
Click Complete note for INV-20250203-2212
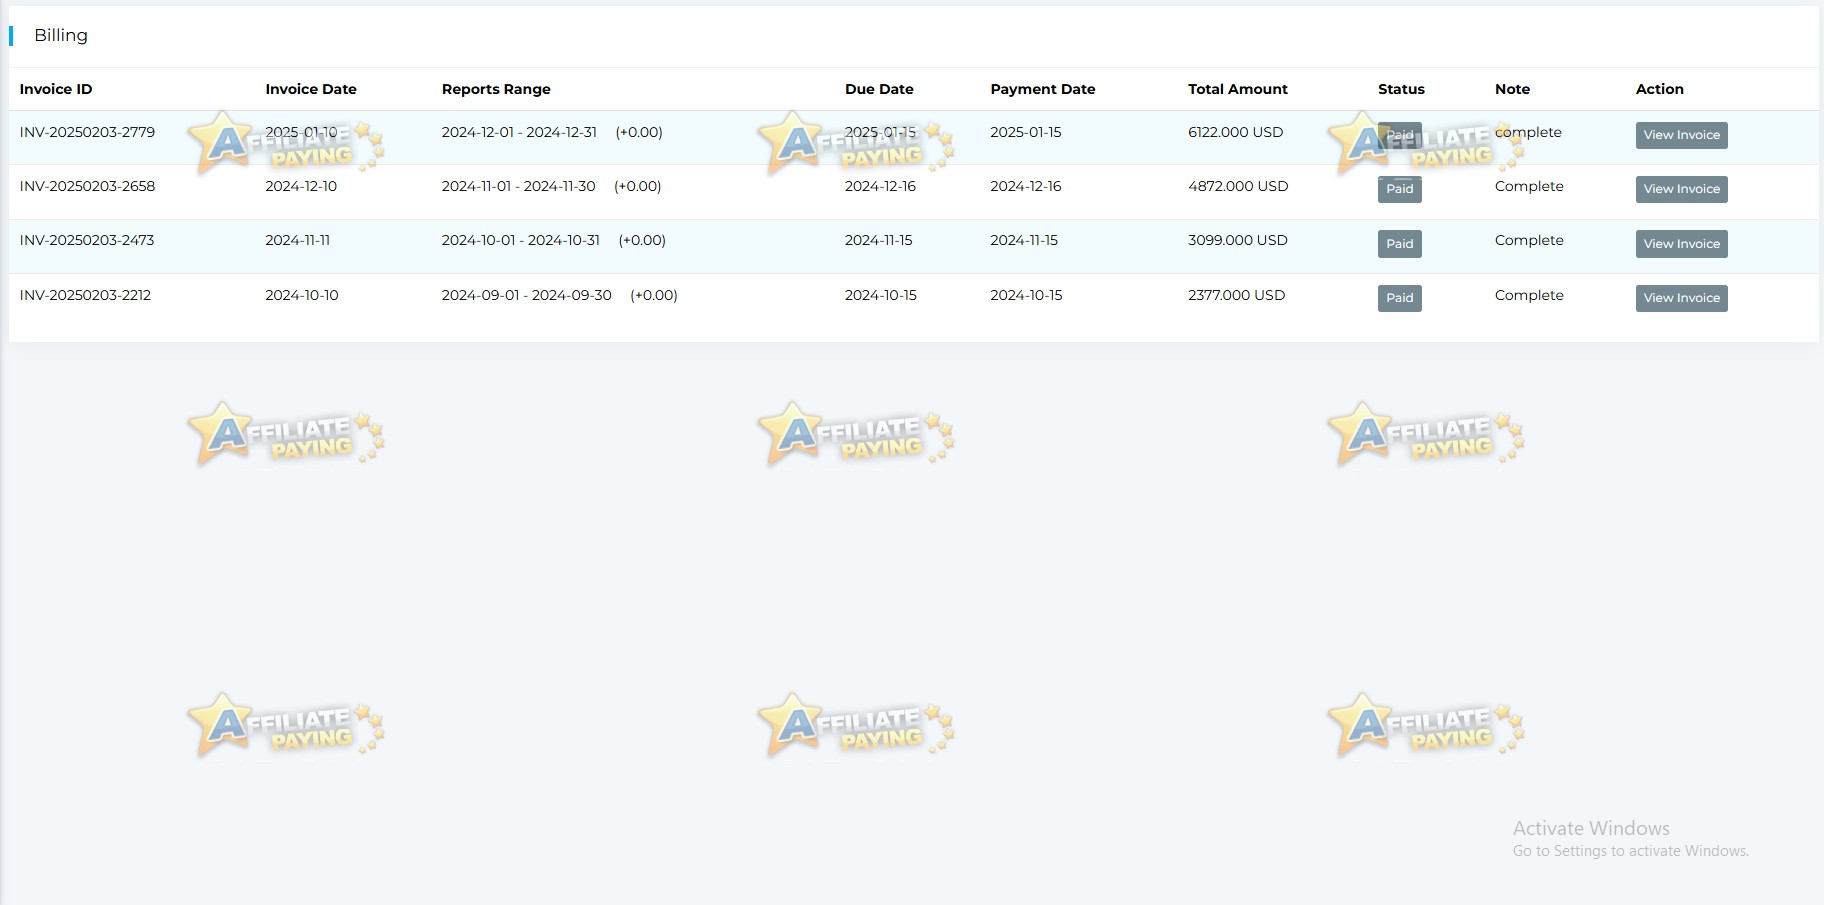(x=1529, y=295)
